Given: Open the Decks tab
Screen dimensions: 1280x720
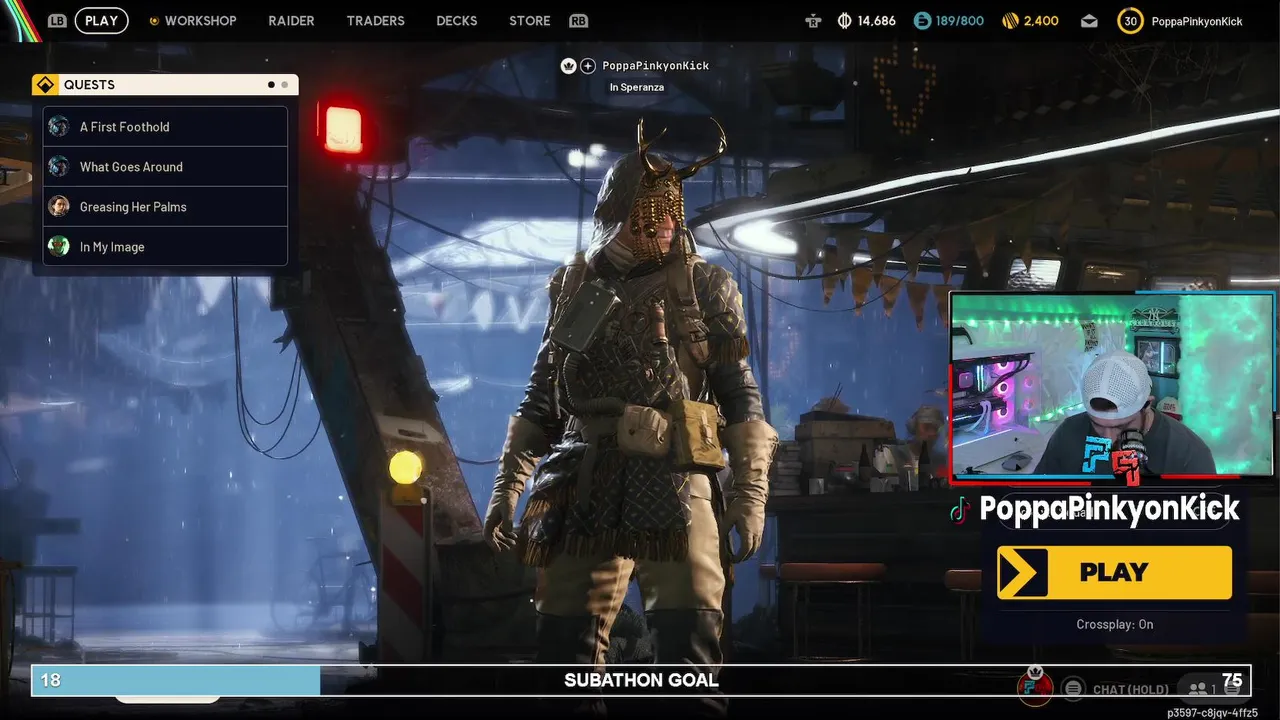Looking at the screenshot, I should point(456,20).
